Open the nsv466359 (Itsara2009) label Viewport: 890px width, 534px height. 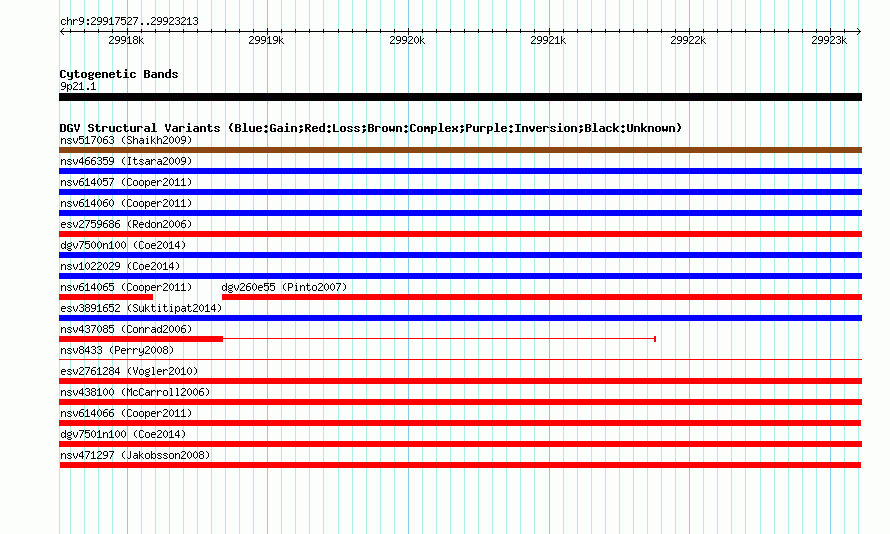click(x=126, y=161)
